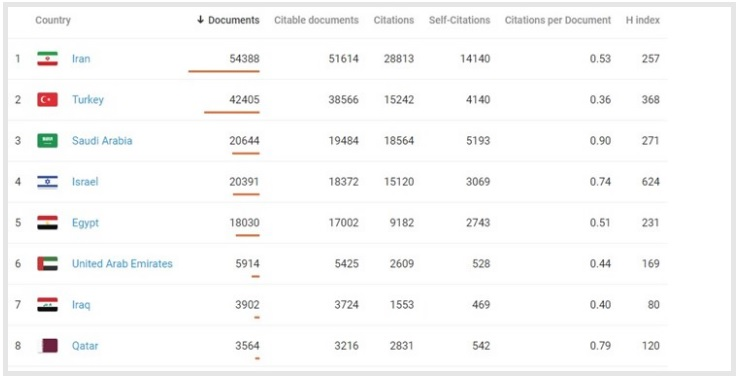Image resolution: width=740 pixels, height=377 pixels.
Task: Select self-citations value 4140
Action: click(x=478, y=100)
